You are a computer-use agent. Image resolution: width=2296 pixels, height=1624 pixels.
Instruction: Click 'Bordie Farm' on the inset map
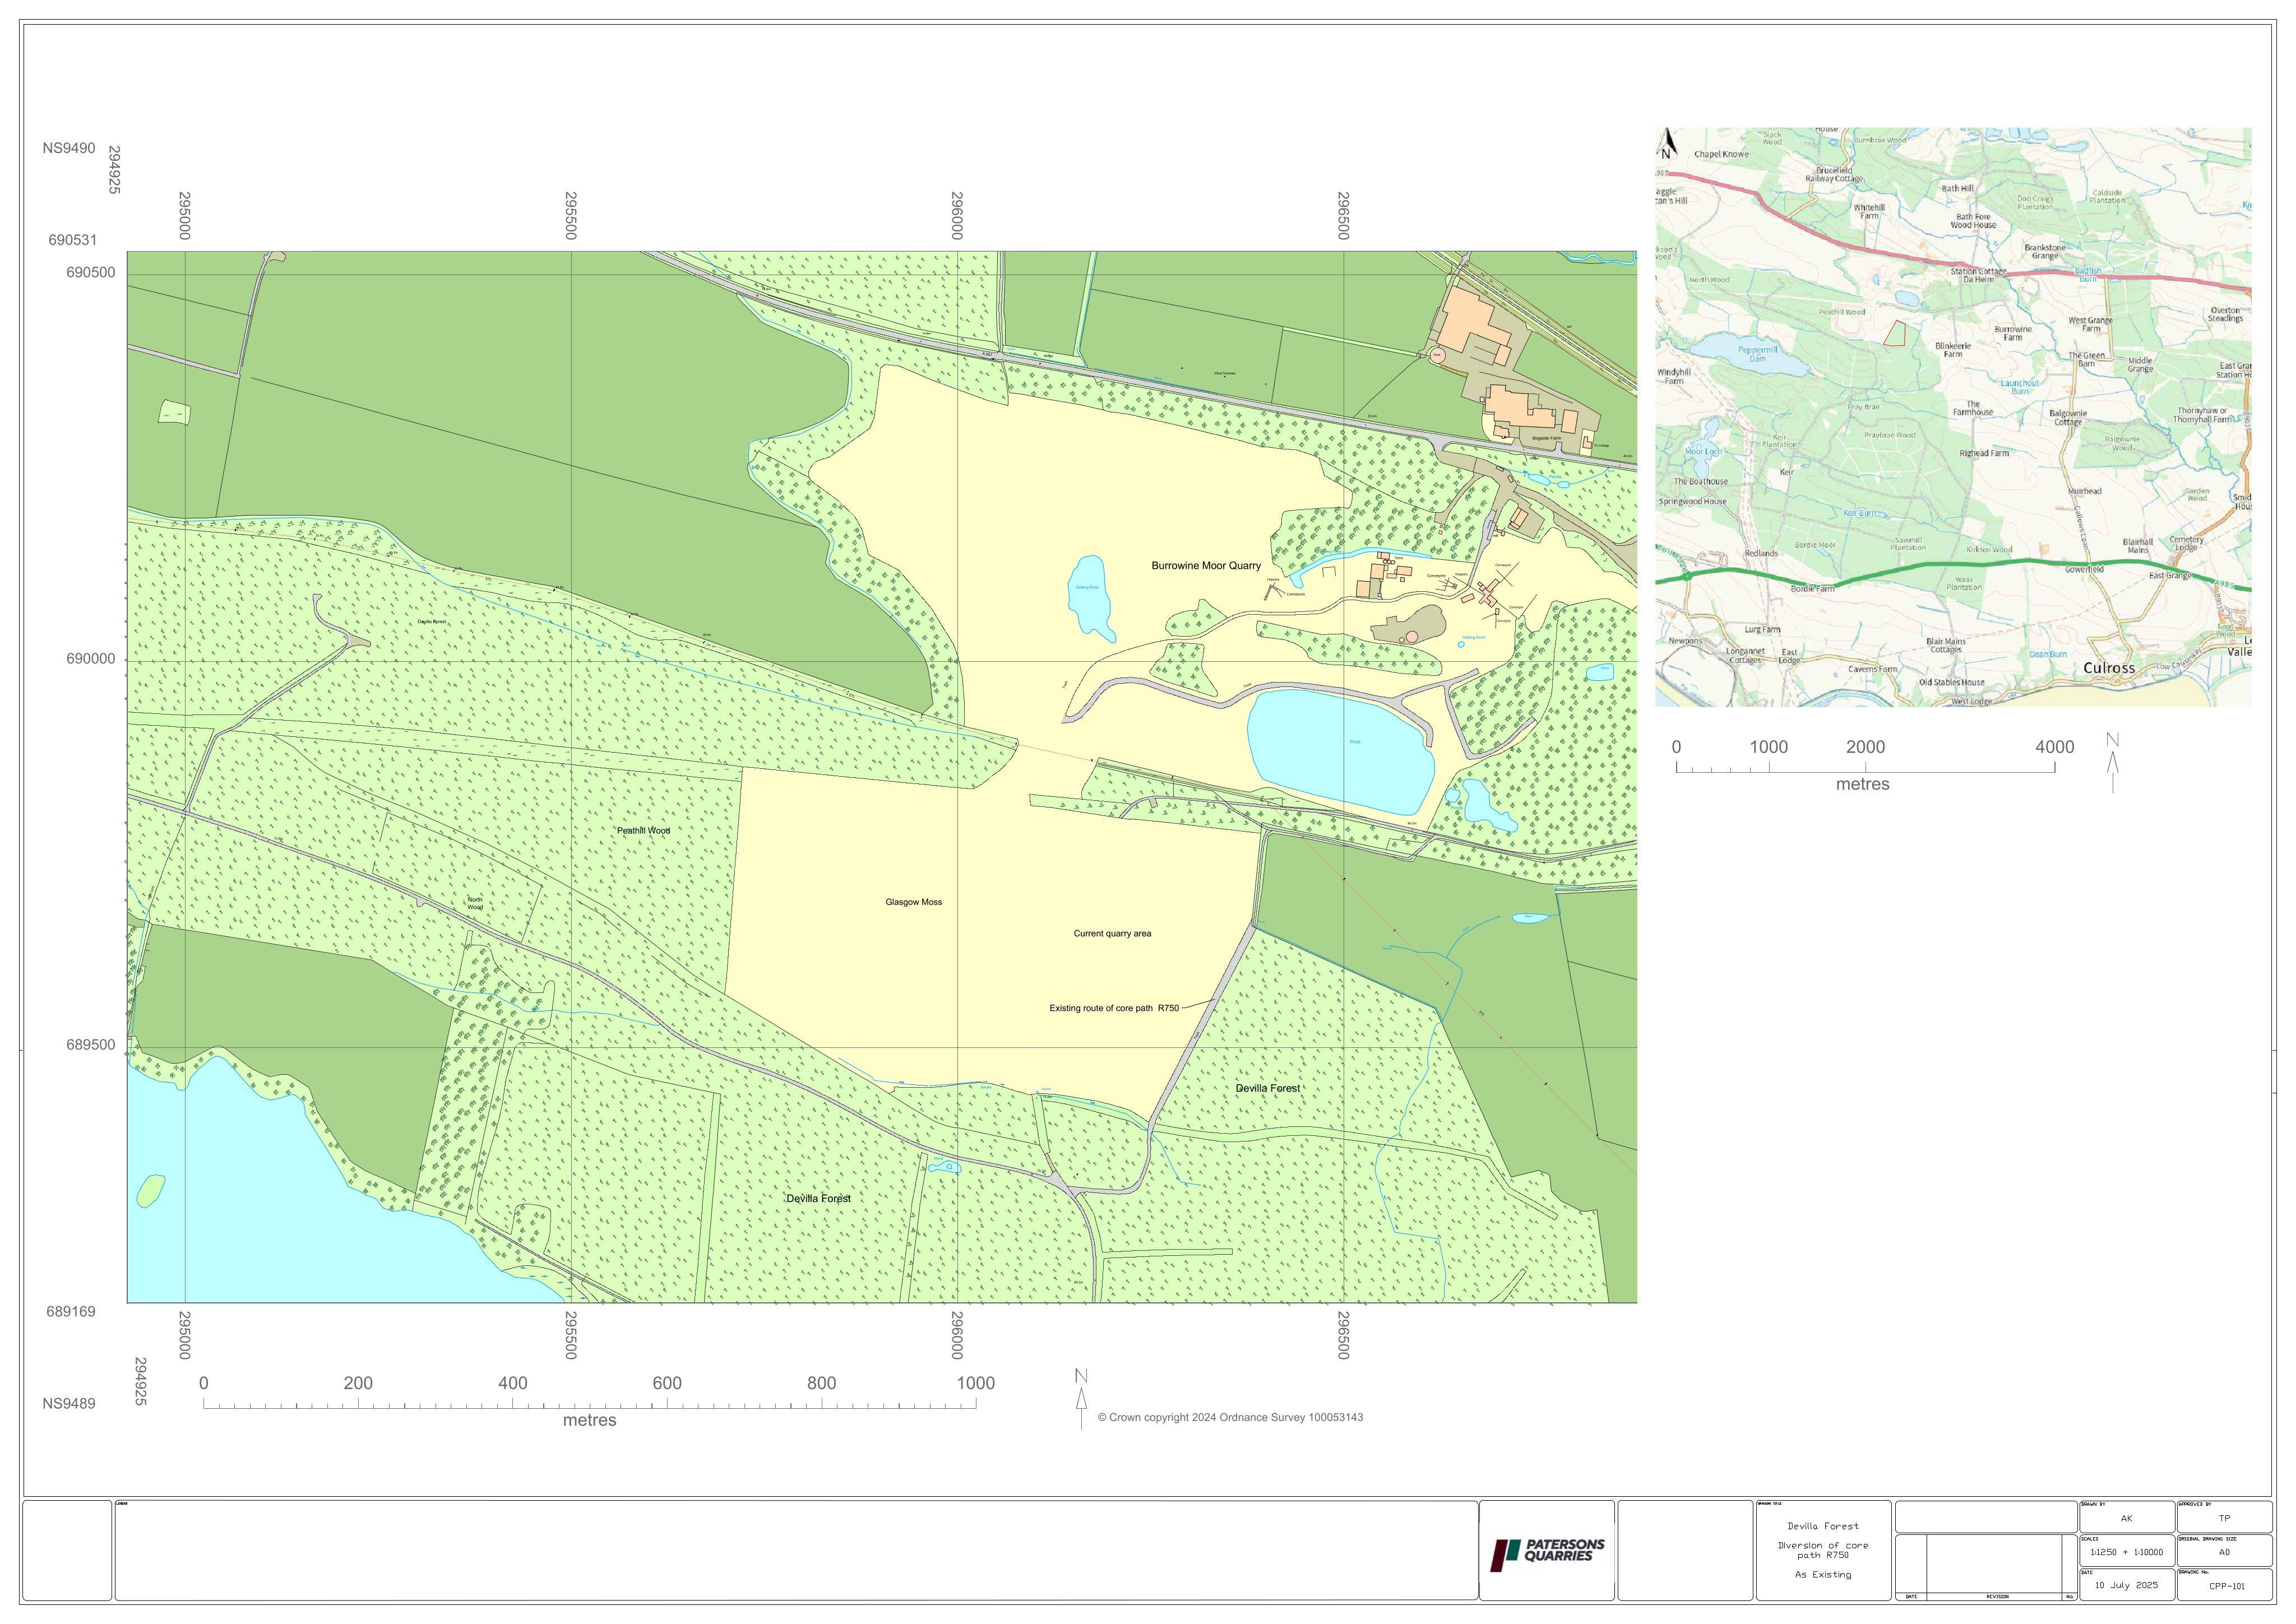1812,589
